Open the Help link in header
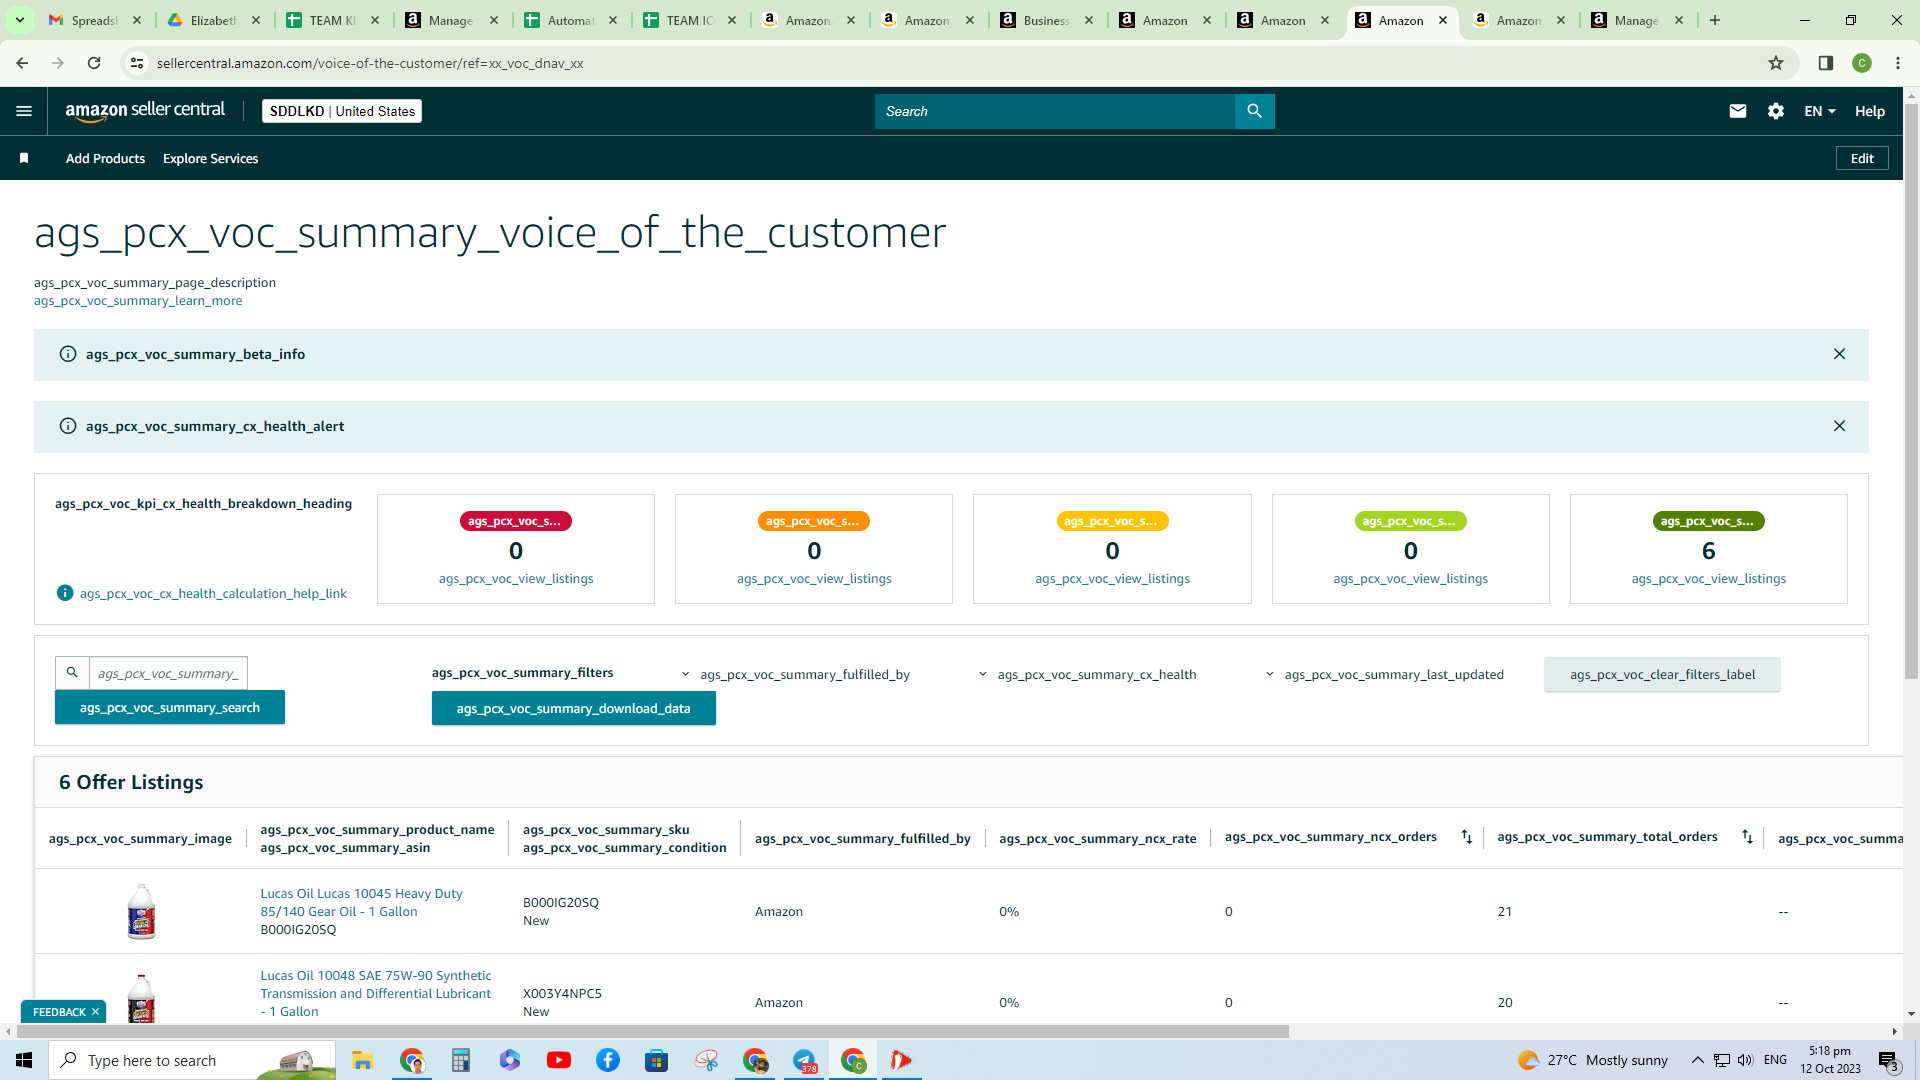Image resolution: width=1920 pixels, height=1080 pixels. click(x=1869, y=111)
